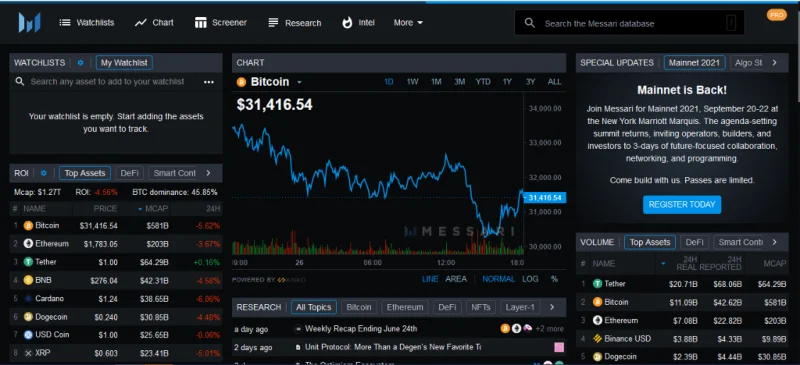Click the BNB icon in ROI table
Image resolution: width=800 pixels, height=365 pixels.
[28, 280]
